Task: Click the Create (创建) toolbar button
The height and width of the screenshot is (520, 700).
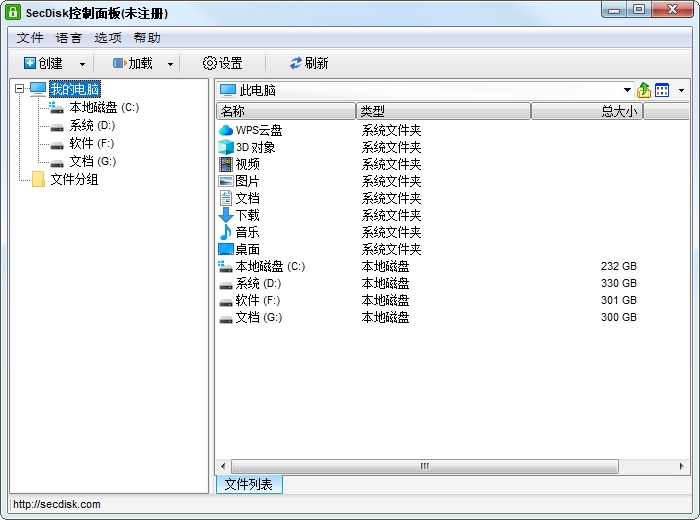Action: click(x=43, y=63)
